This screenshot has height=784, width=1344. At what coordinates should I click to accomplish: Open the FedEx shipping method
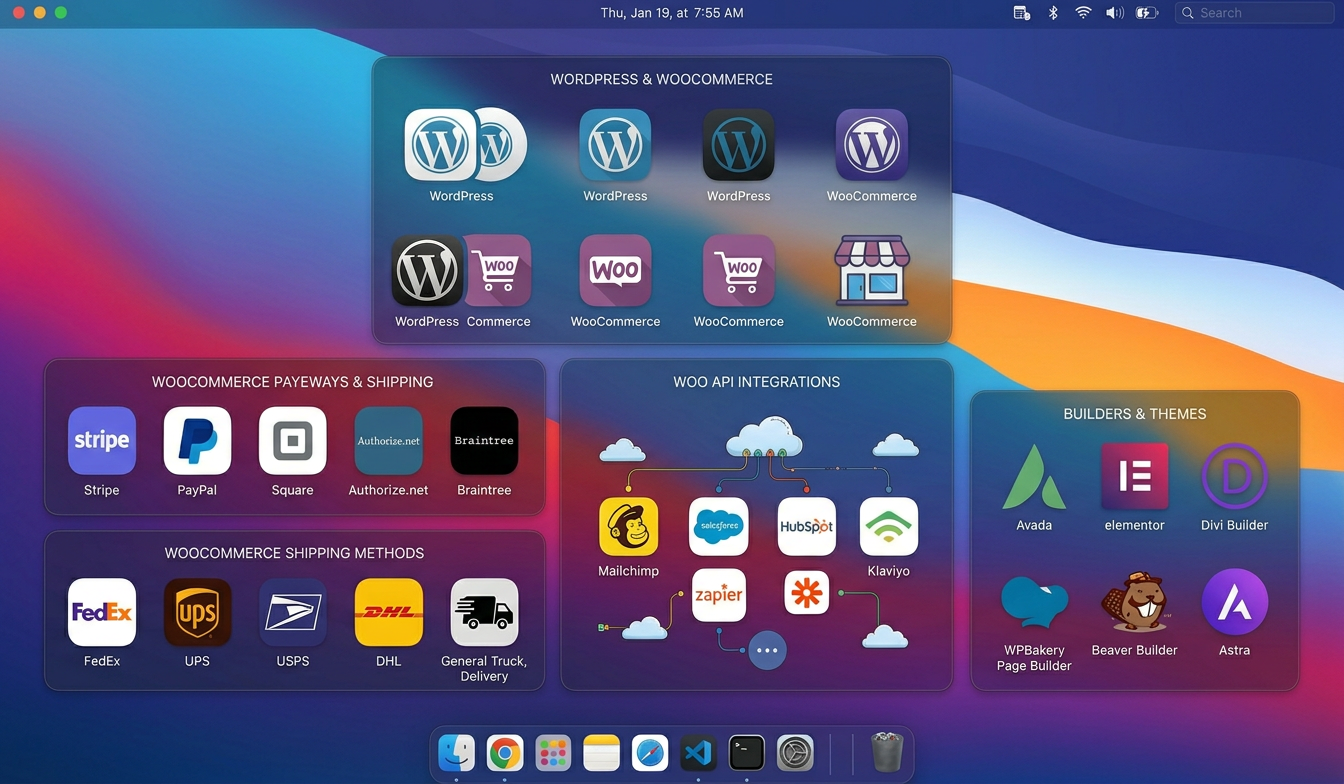(x=102, y=612)
